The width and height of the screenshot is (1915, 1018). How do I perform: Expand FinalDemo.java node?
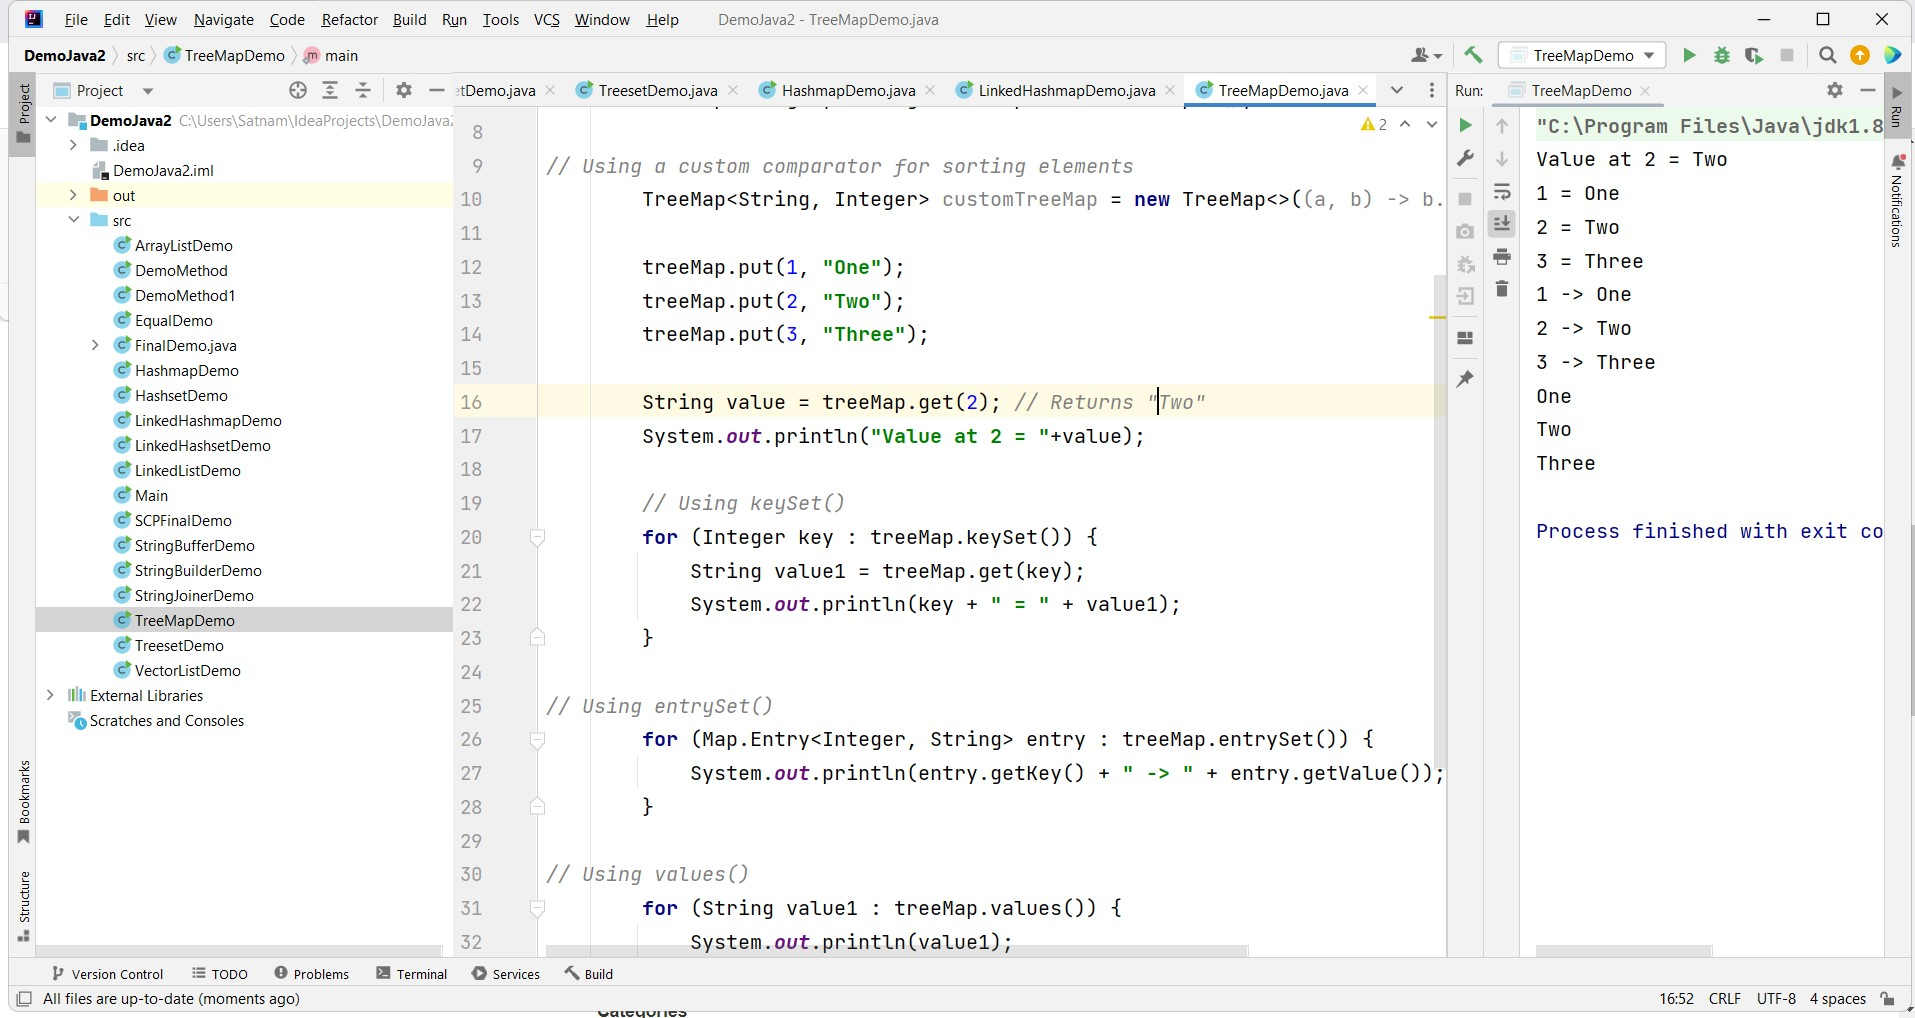coord(95,346)
